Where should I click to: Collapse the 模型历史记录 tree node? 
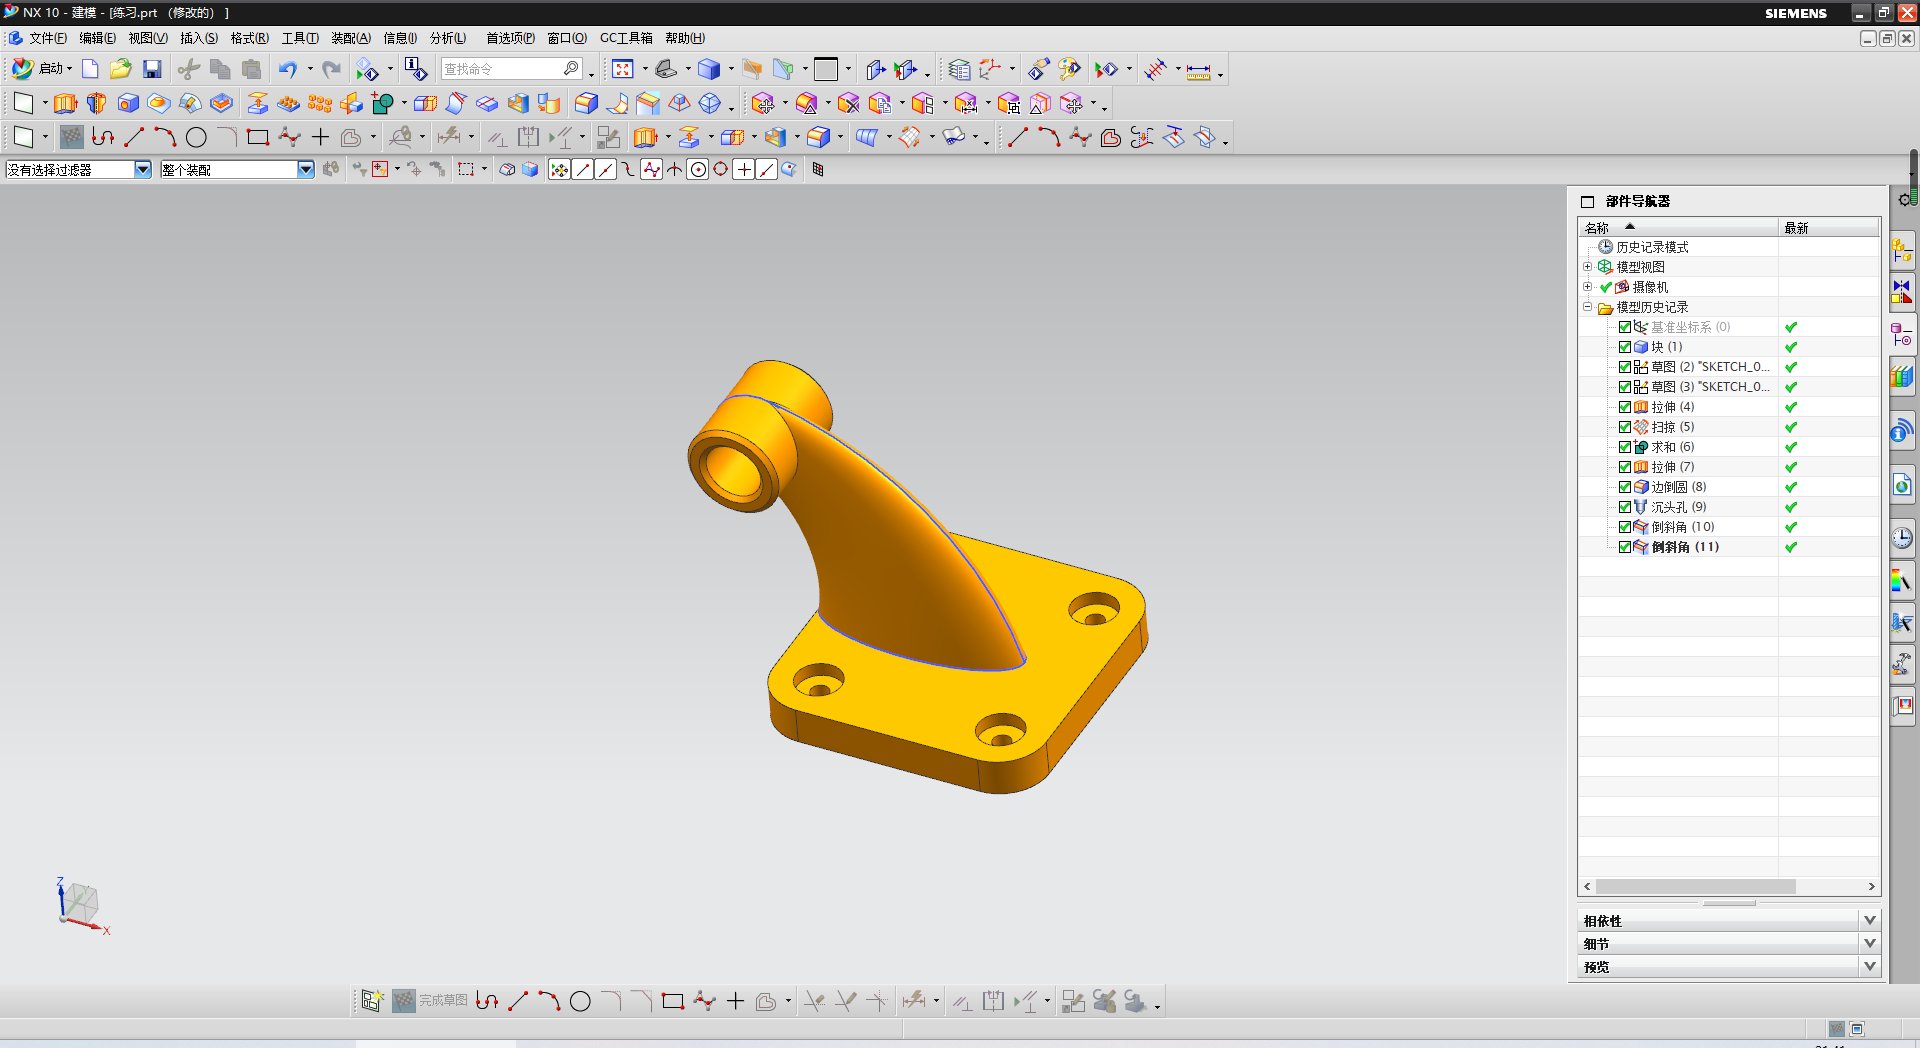click(1587, 307)
